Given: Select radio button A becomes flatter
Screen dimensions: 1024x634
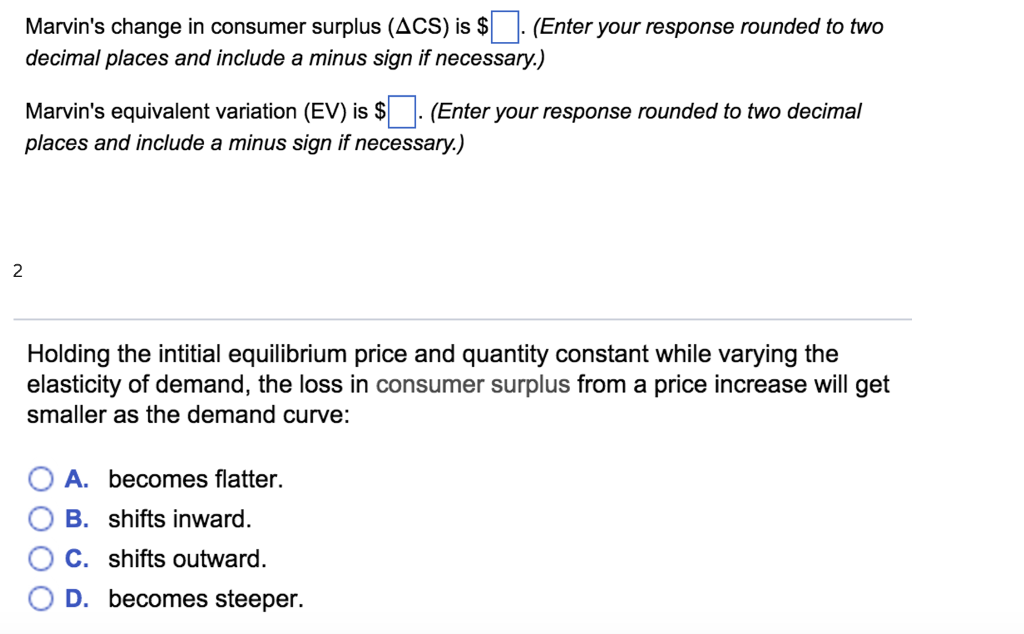Looking at the screenshot, I should click(x=41, y=479).
